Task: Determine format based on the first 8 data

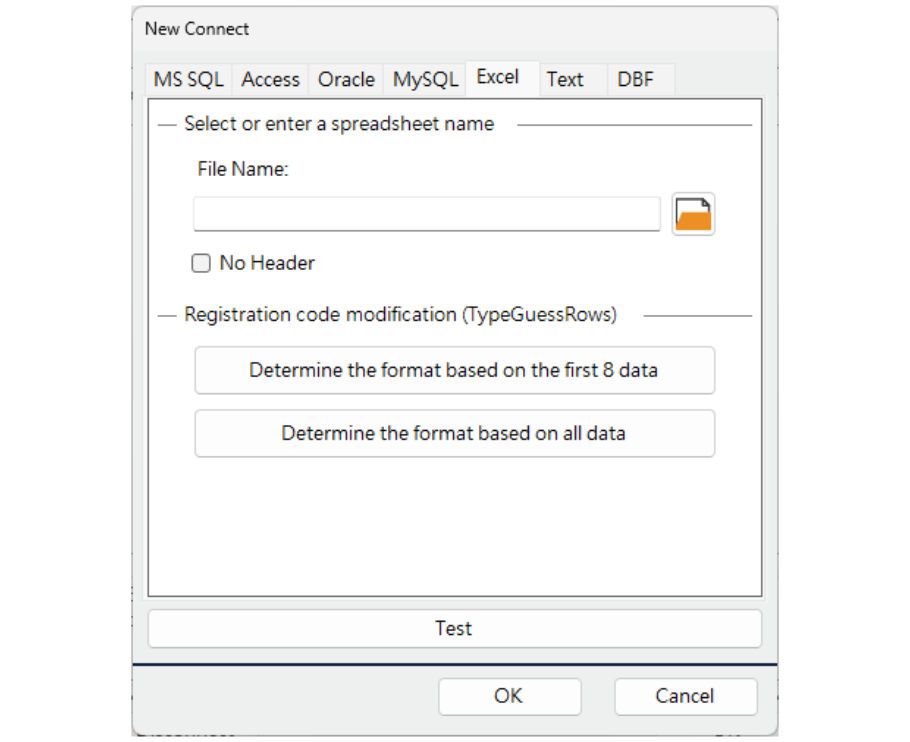Action: tap(456, 370)
